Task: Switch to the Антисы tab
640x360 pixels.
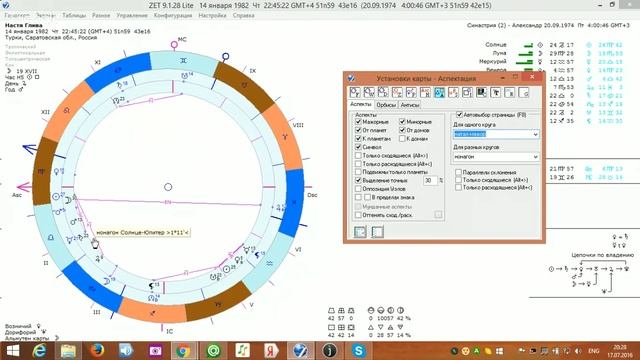Action: pos(410,105)
